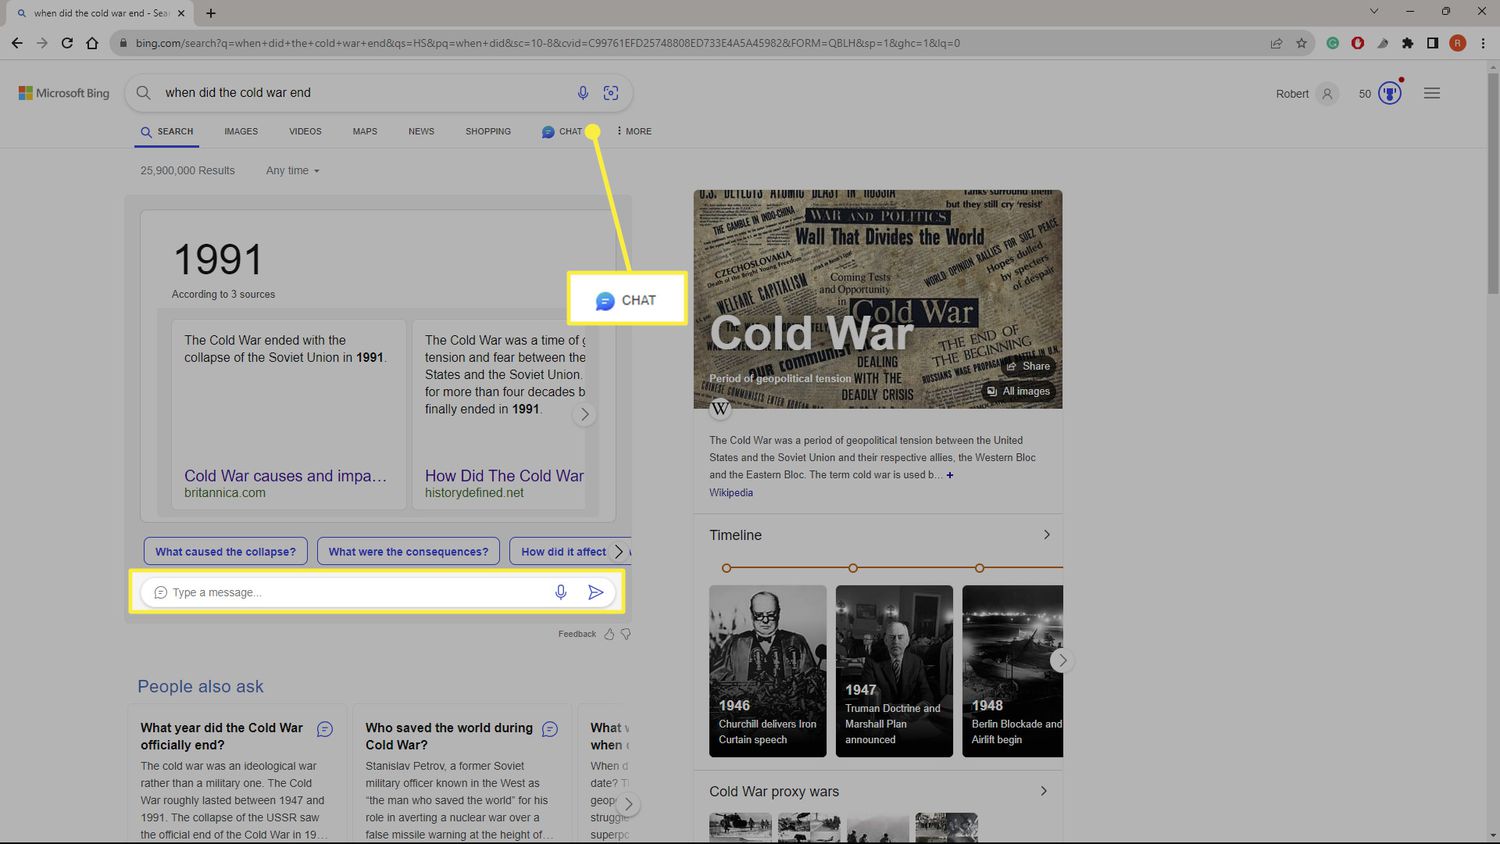1500x844 pixels.
Task: Send the chat message with arrow icon
Action: (x=596, y=592)
